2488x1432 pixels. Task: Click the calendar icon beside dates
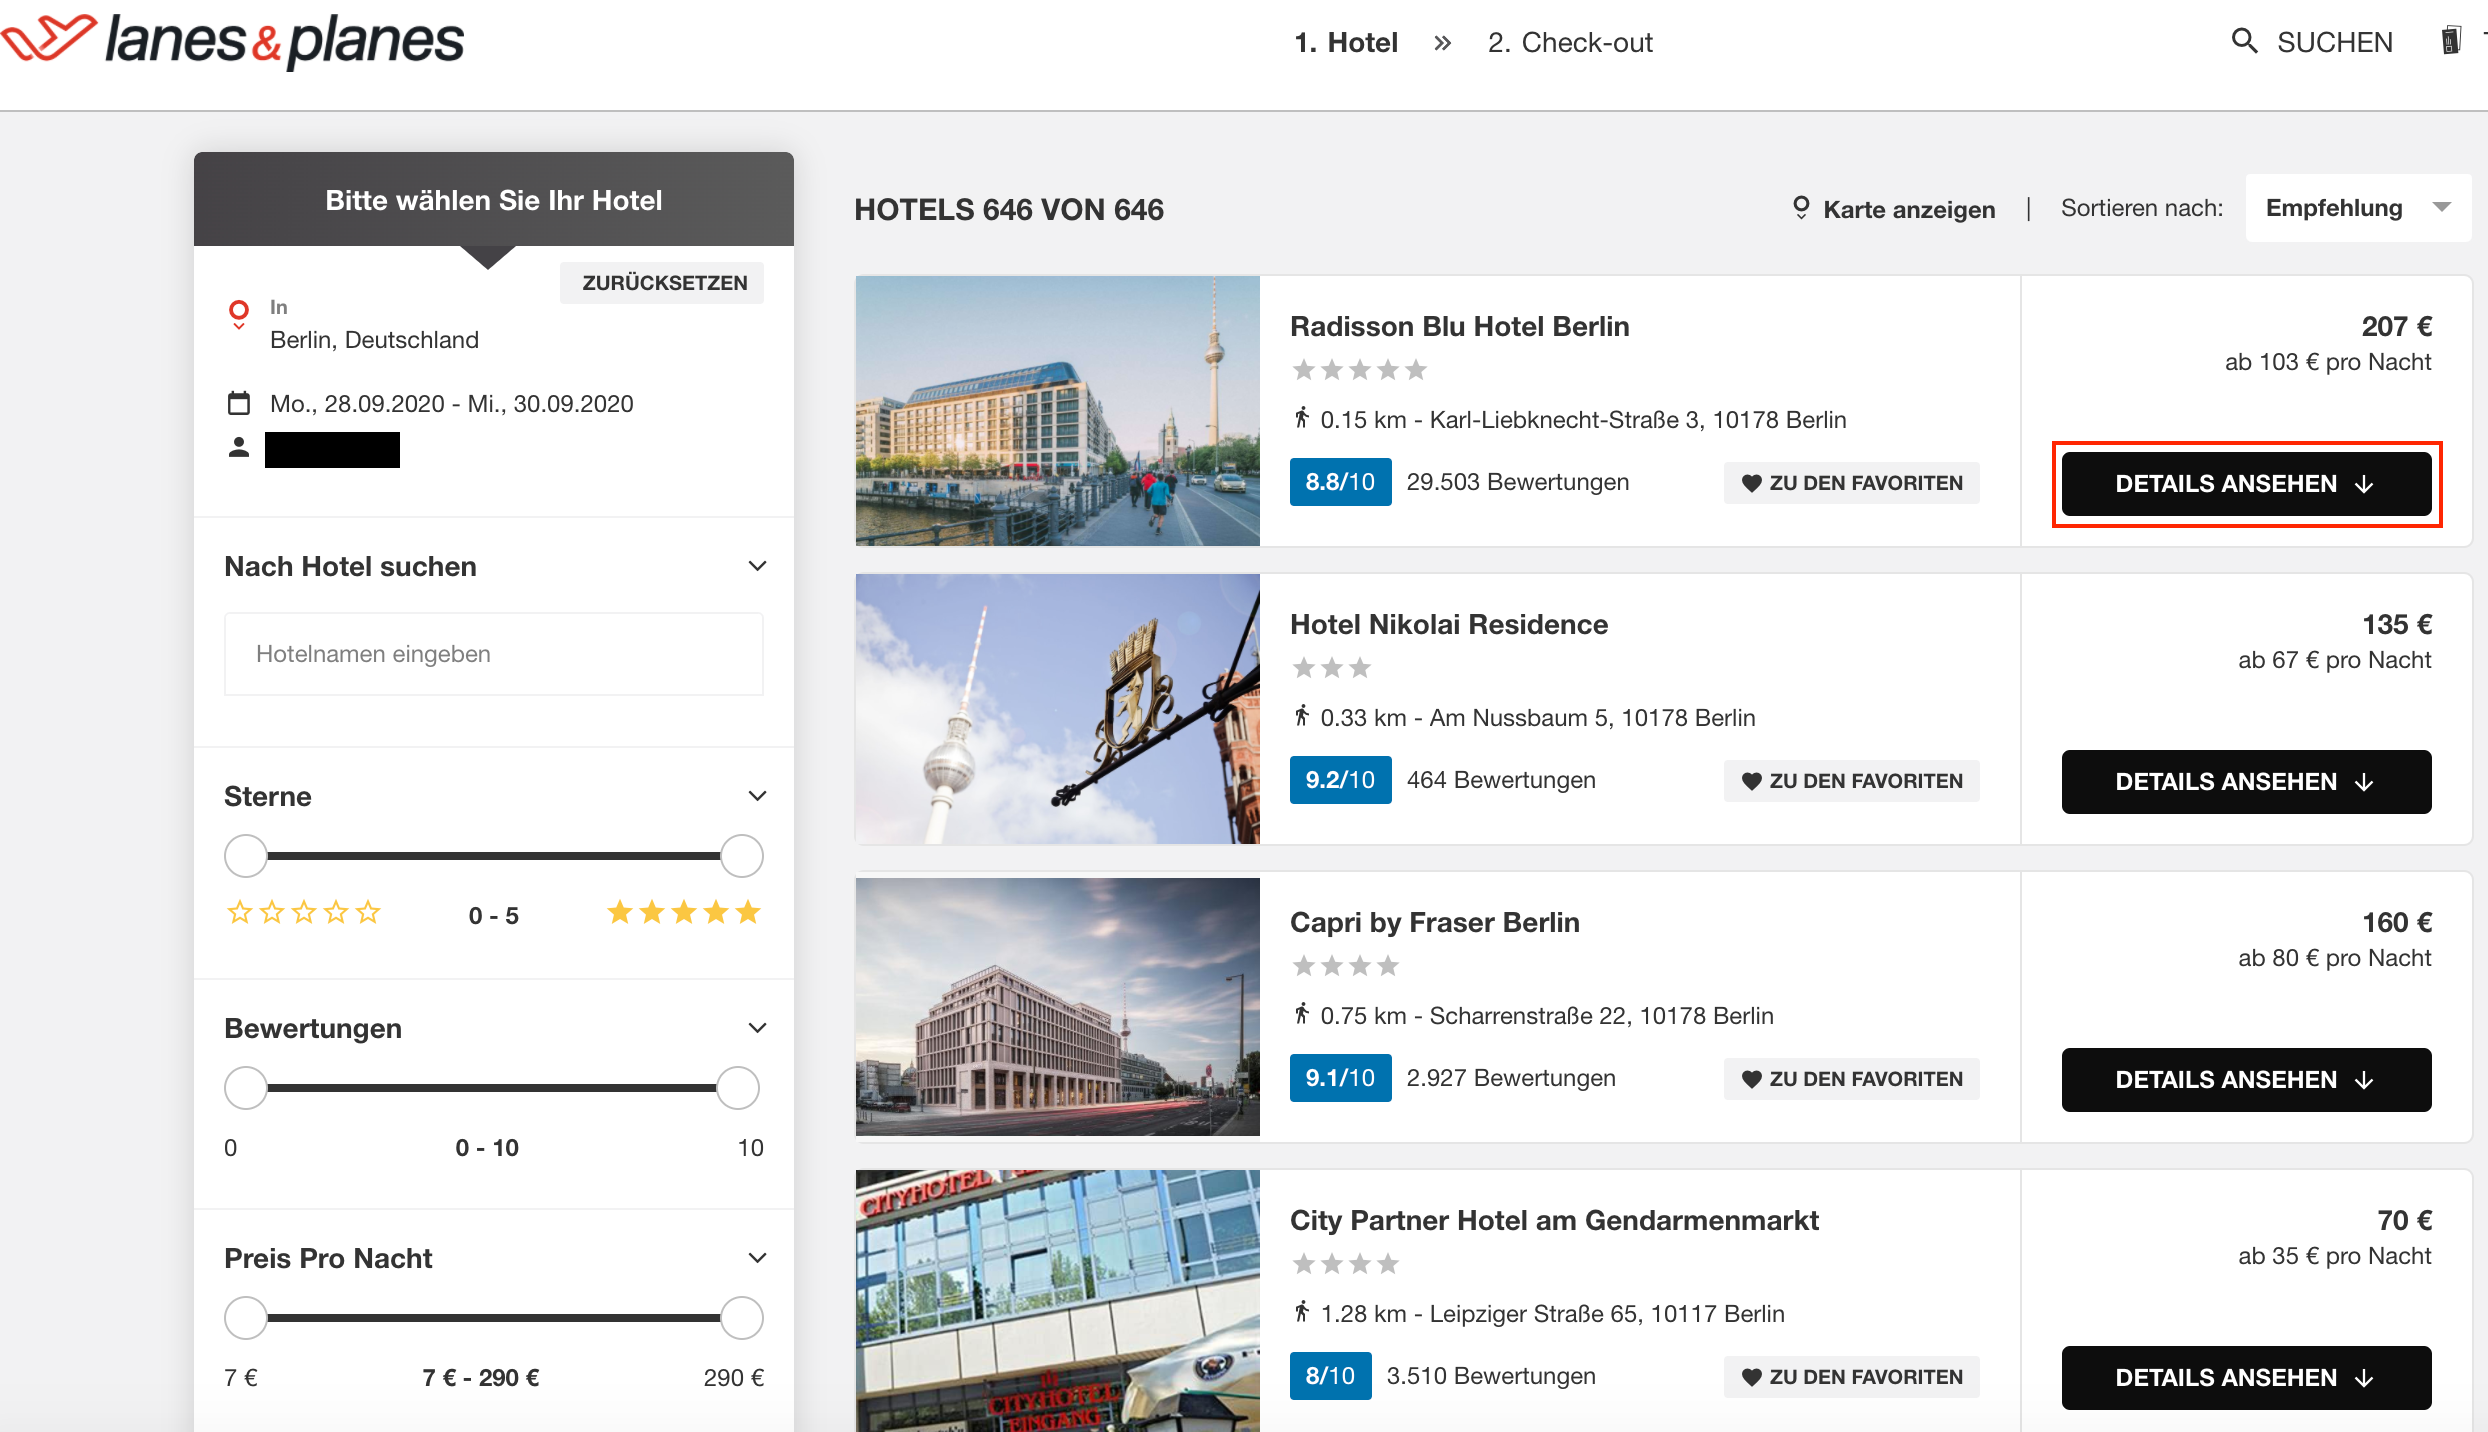coord(239,403)
